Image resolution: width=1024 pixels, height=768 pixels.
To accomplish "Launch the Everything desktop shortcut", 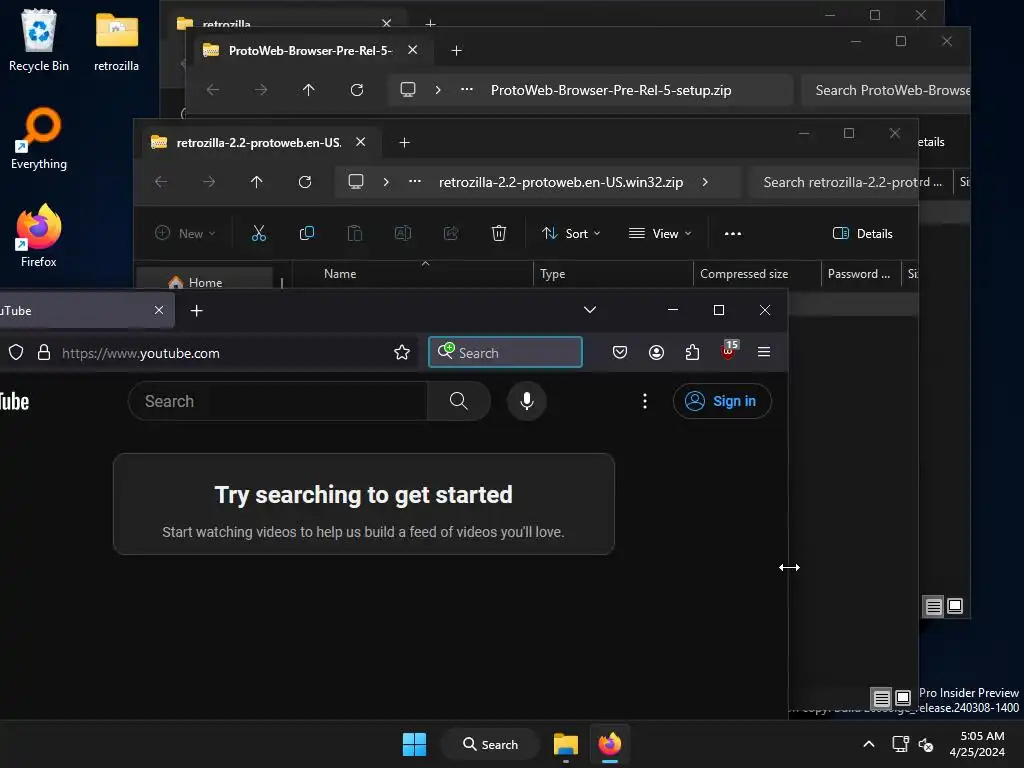I will (x=39, y=138).
